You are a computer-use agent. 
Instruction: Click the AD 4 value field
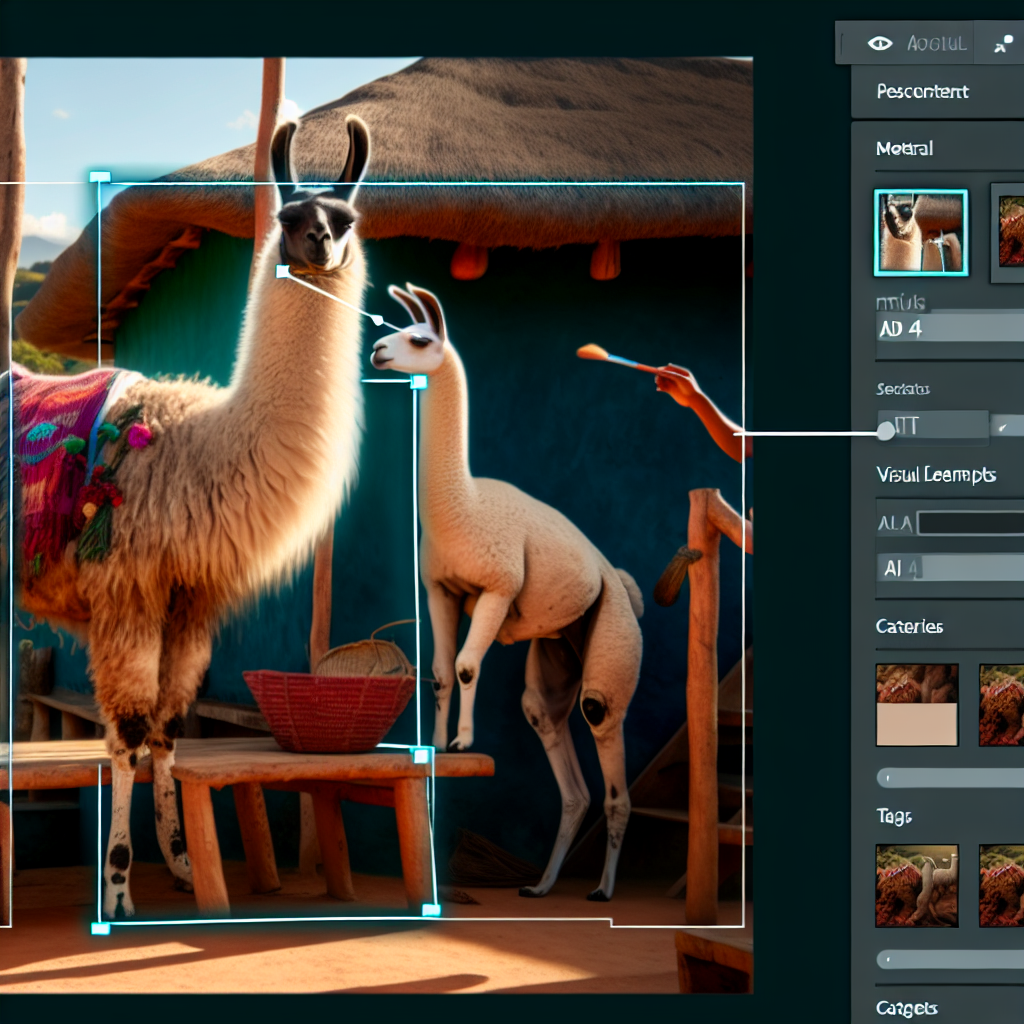[950, 328]
